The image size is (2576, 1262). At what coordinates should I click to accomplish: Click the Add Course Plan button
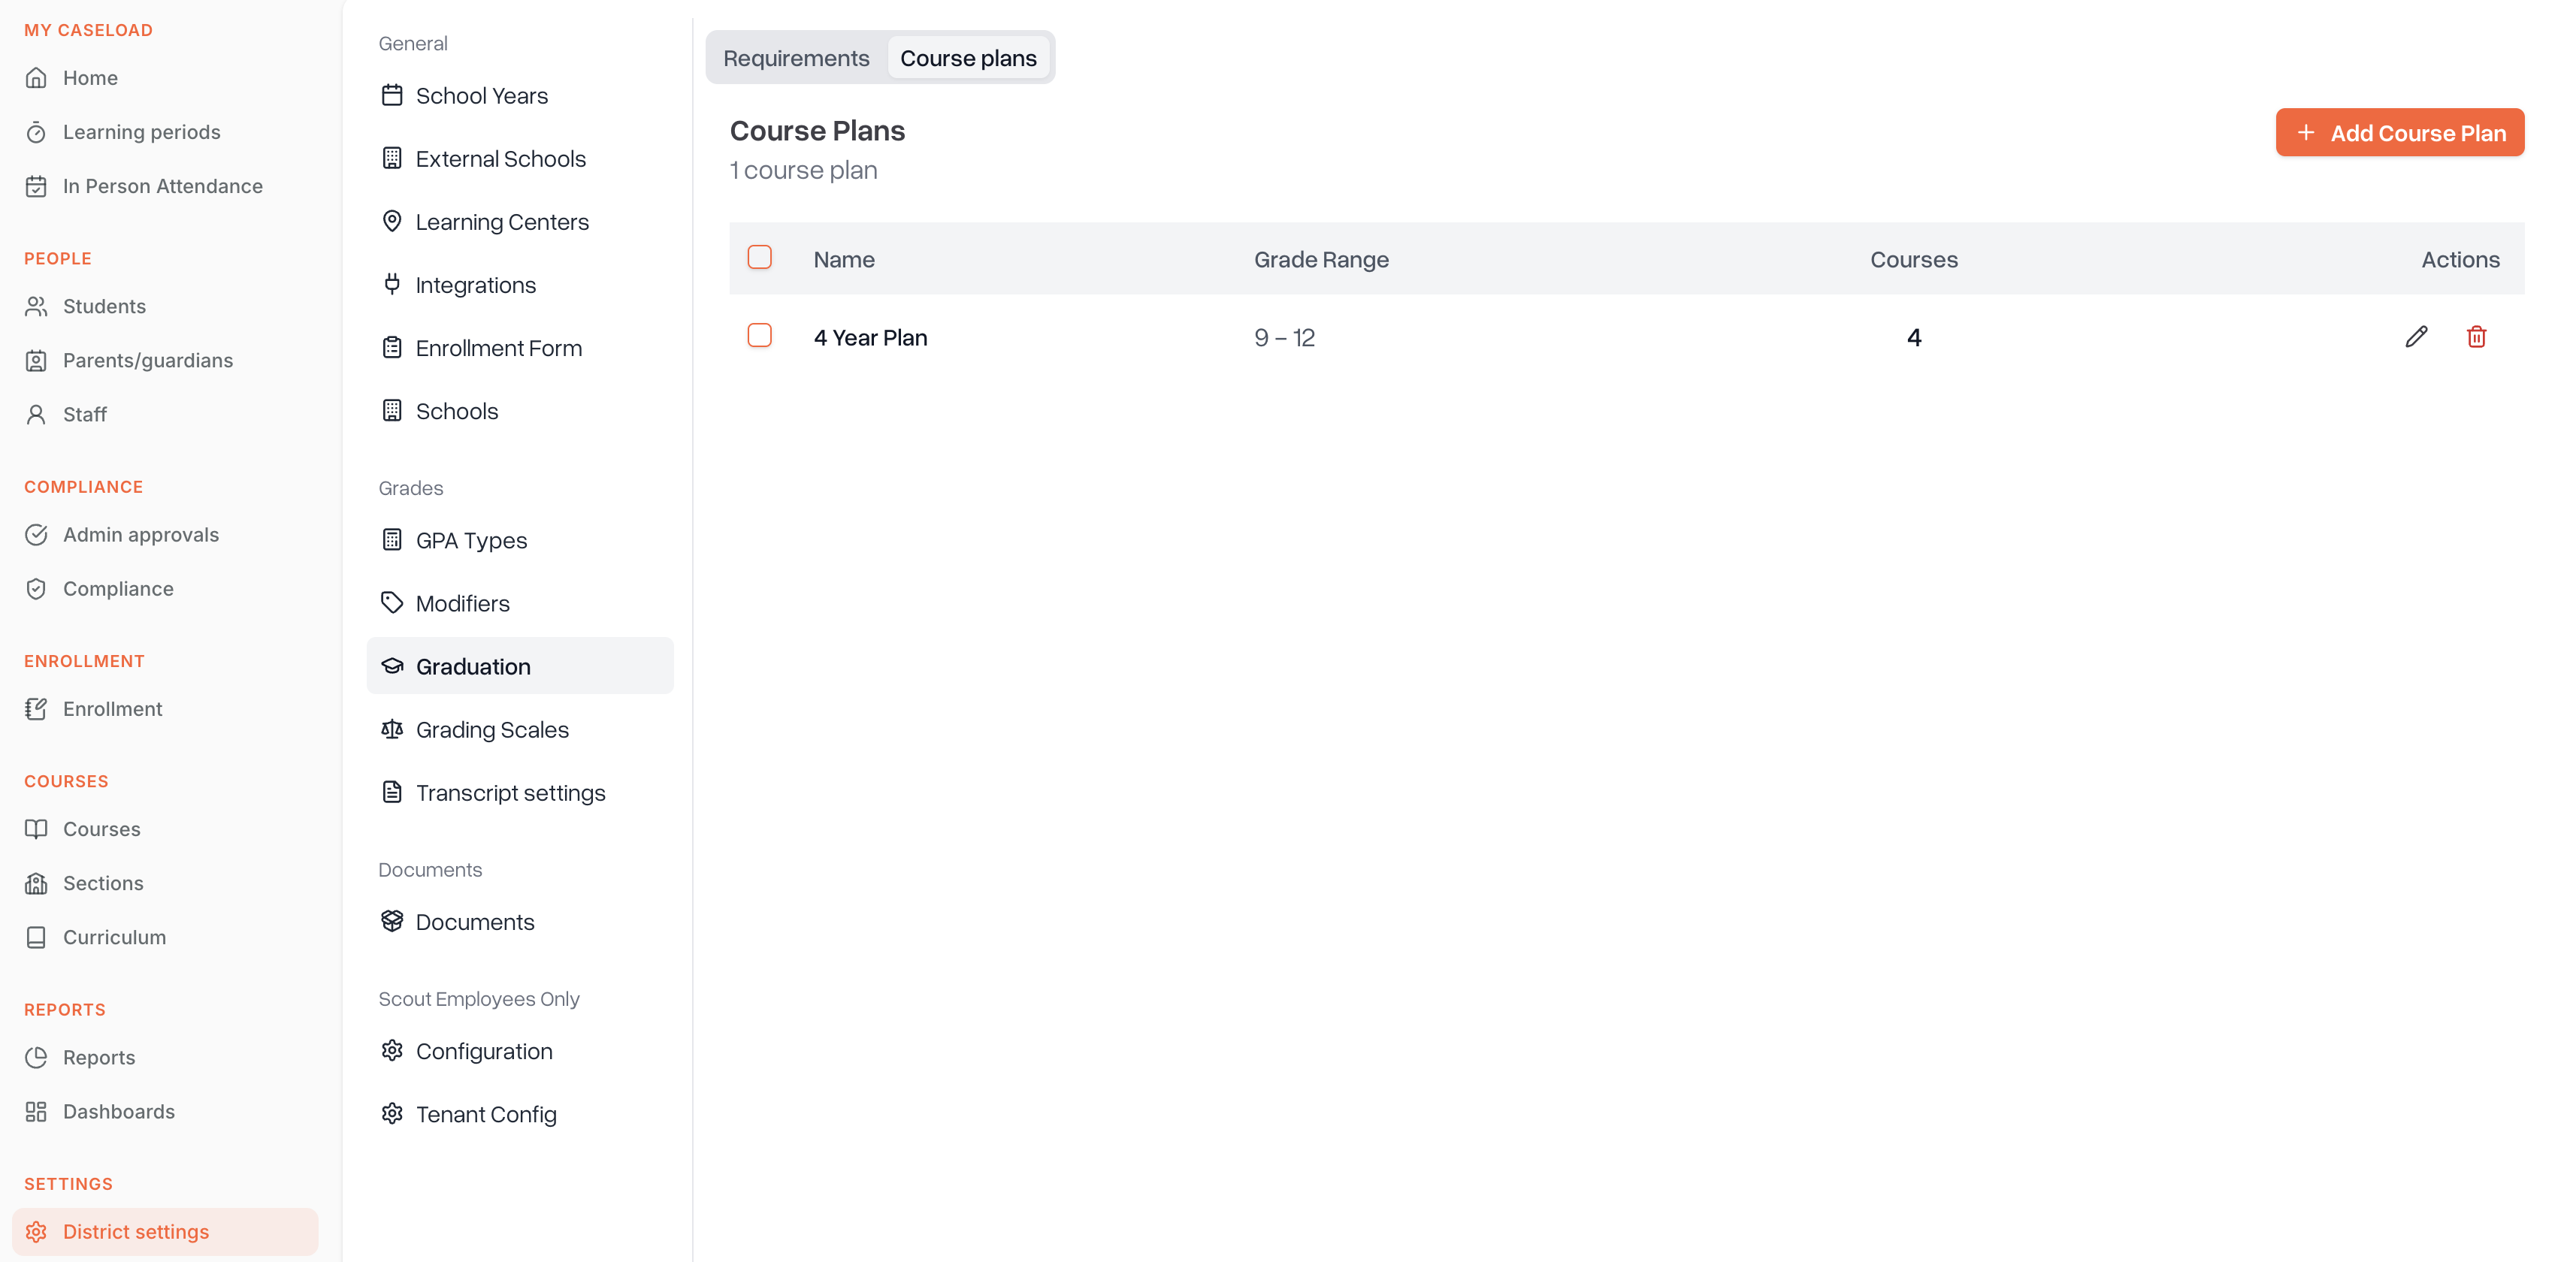pyautogui.click(x=2399, y=133)
